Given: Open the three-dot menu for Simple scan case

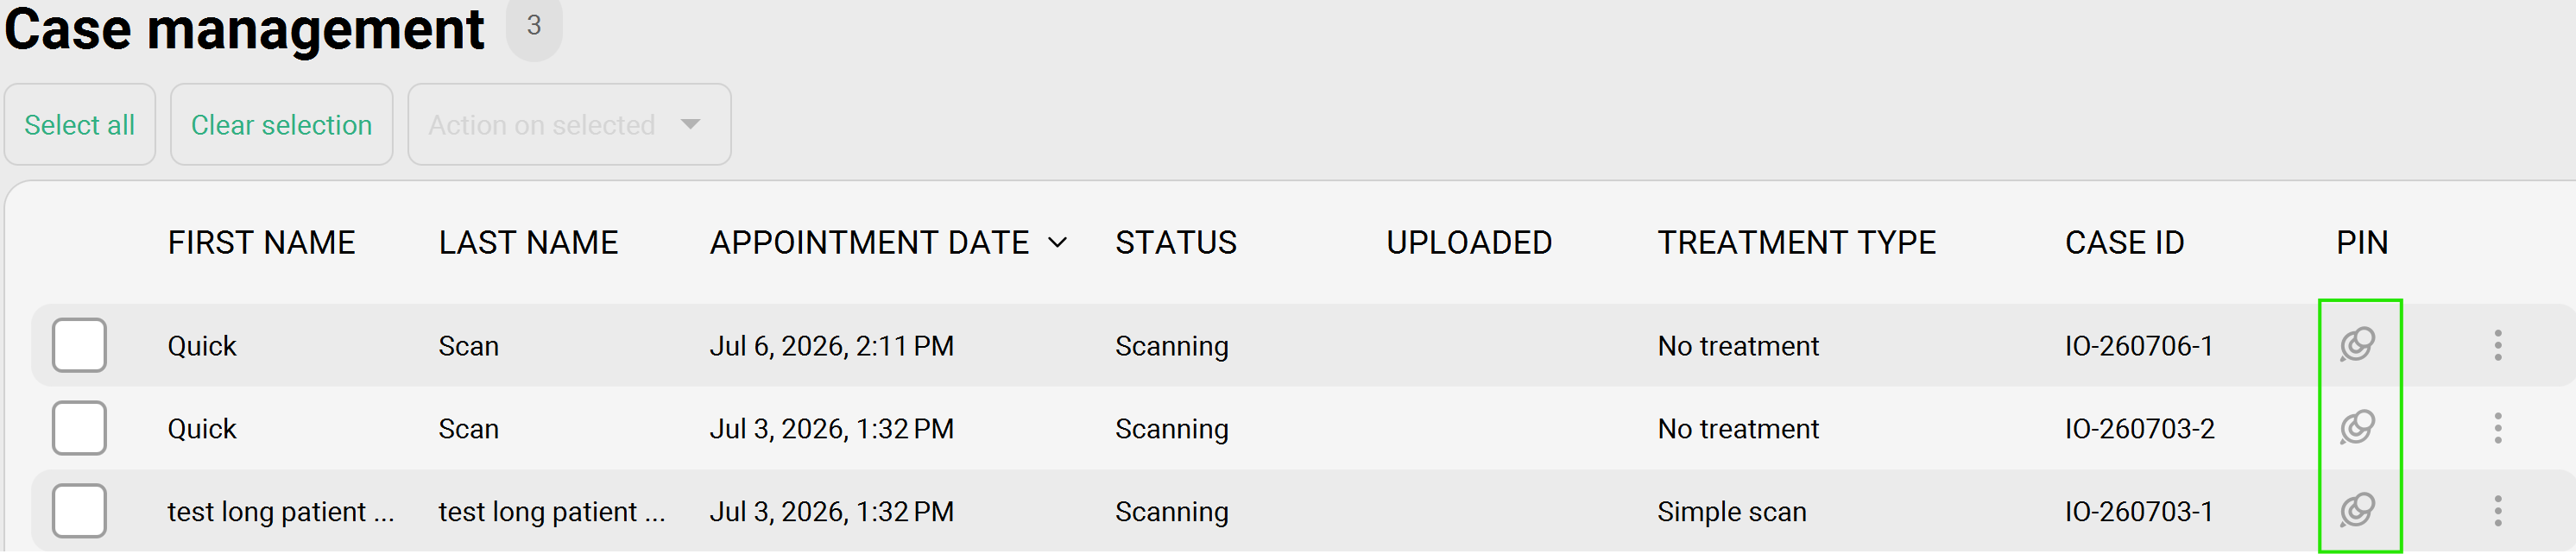Looking at the screenshot, I should (x=2497, y=512).
